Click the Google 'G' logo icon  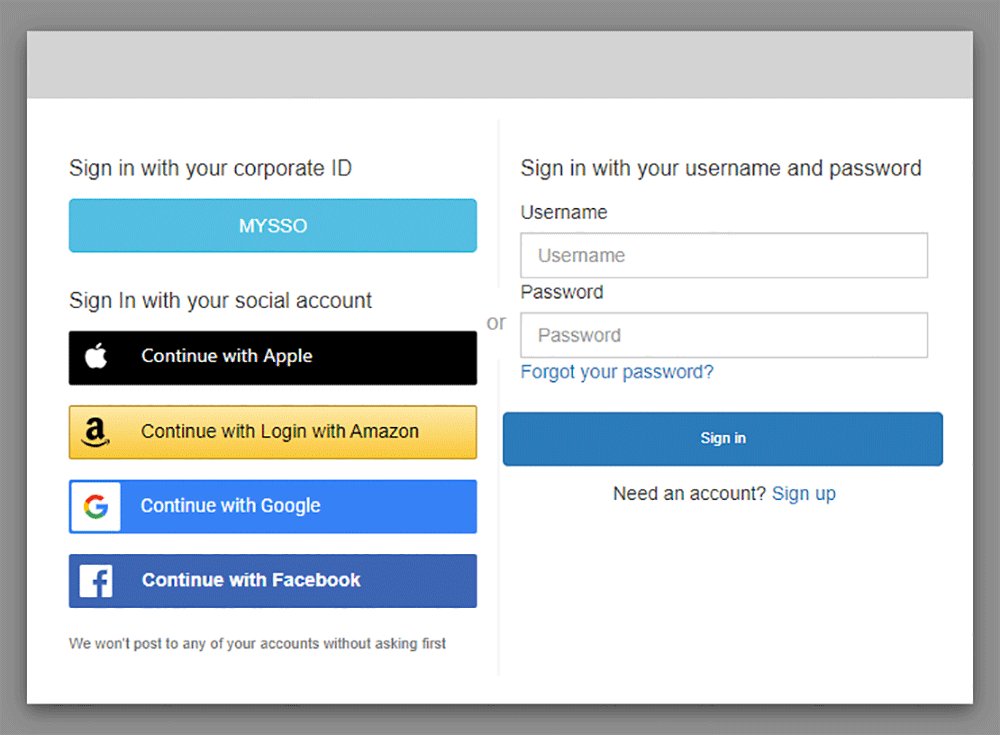point(95,506)
